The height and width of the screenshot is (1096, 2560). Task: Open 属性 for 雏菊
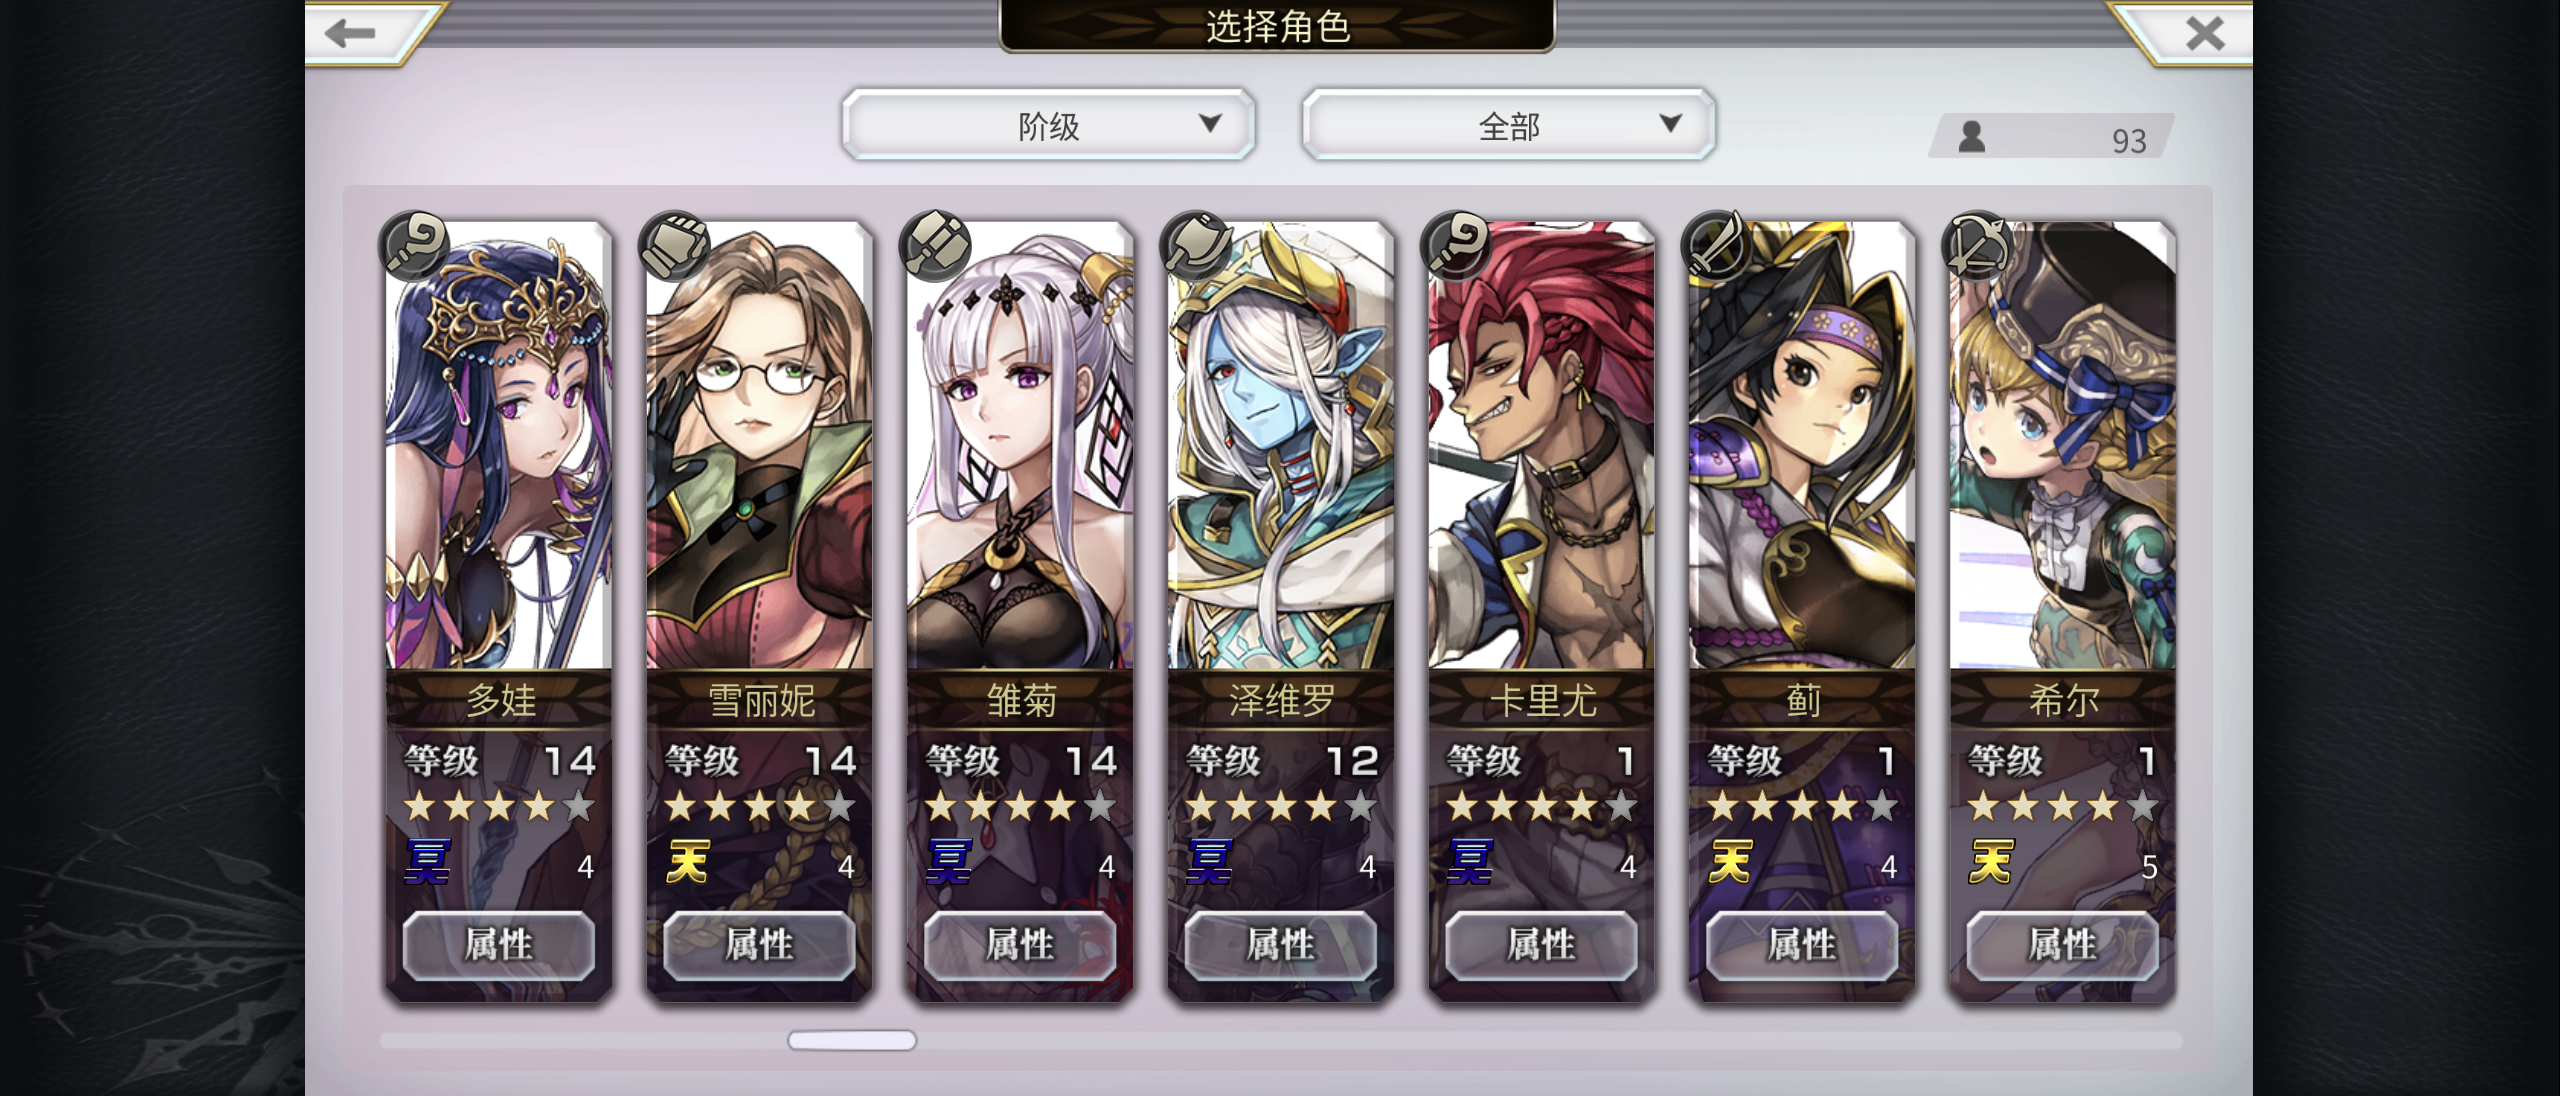pos(1020,944)
